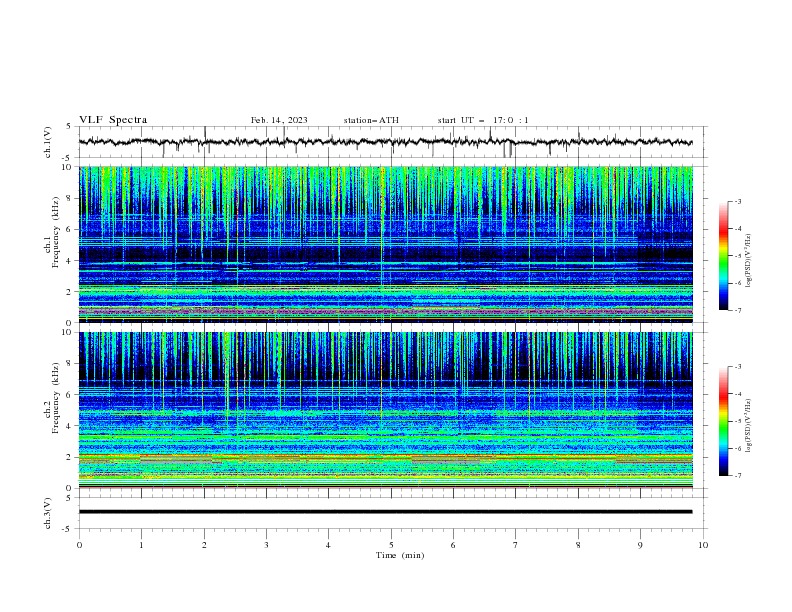Click the lower PSD color bar
The height and width of the screenshot is (612, 792).
pyautogui.click(x=724, y=421)
